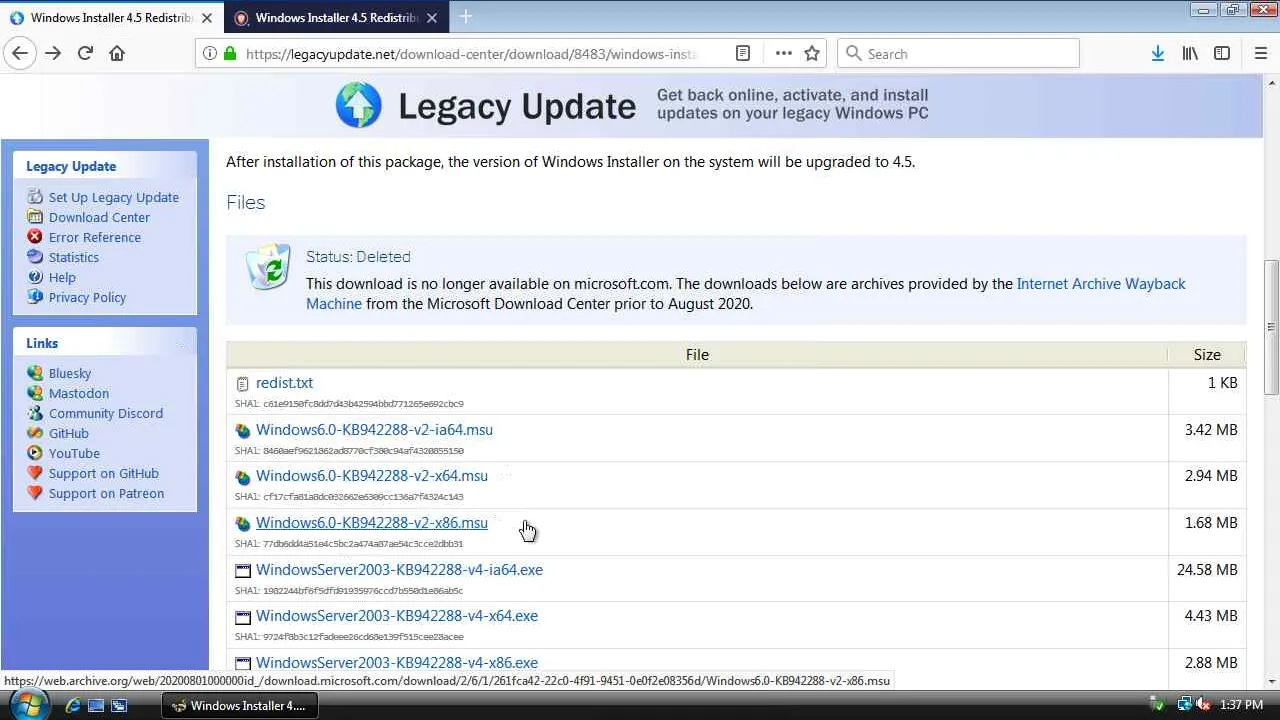1280x720 pixels.
Task: Go back to the previous page
Action: point(21,54)
